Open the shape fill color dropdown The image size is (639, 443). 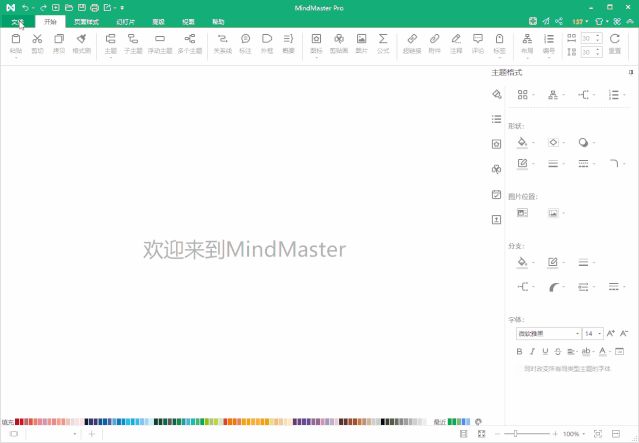[533, 142]
